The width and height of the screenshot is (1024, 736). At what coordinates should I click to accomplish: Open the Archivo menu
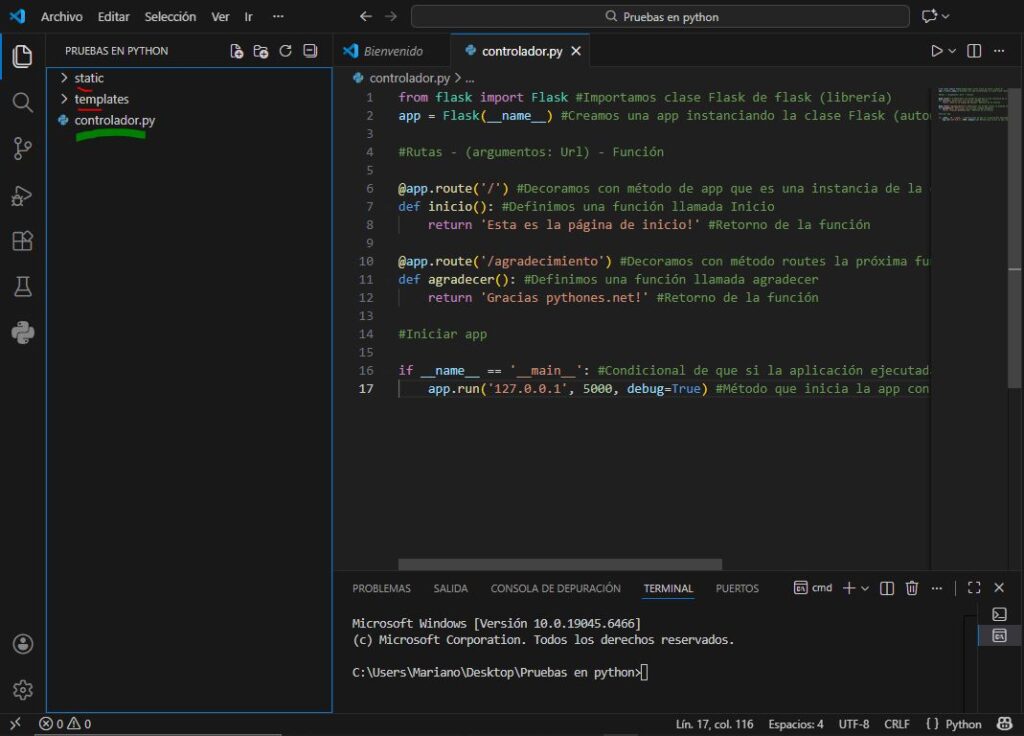[x=61, y=17]
